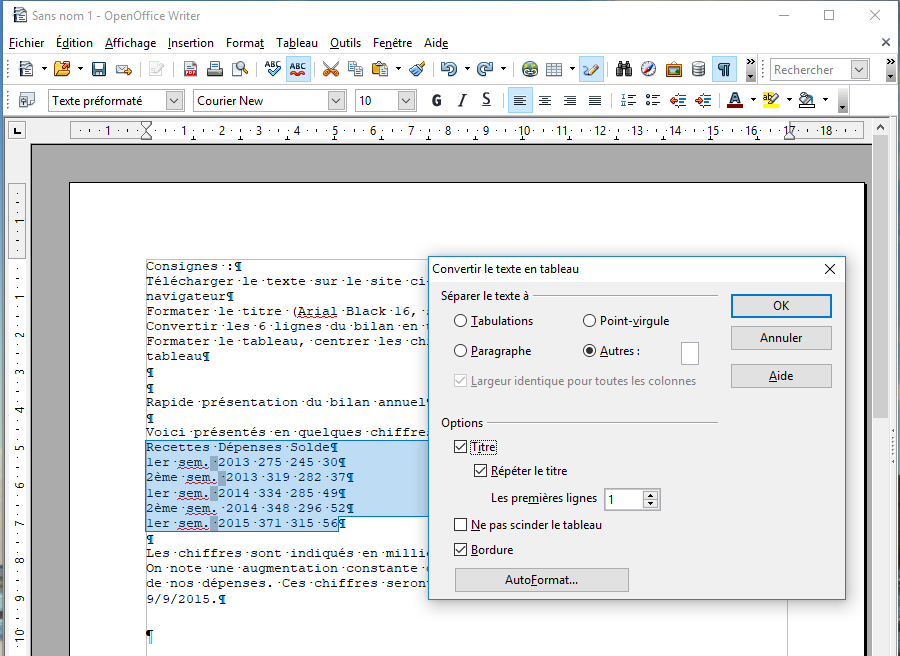Select the Point-virgule radio button
The image size is (900, 656).
click(589, 321)
